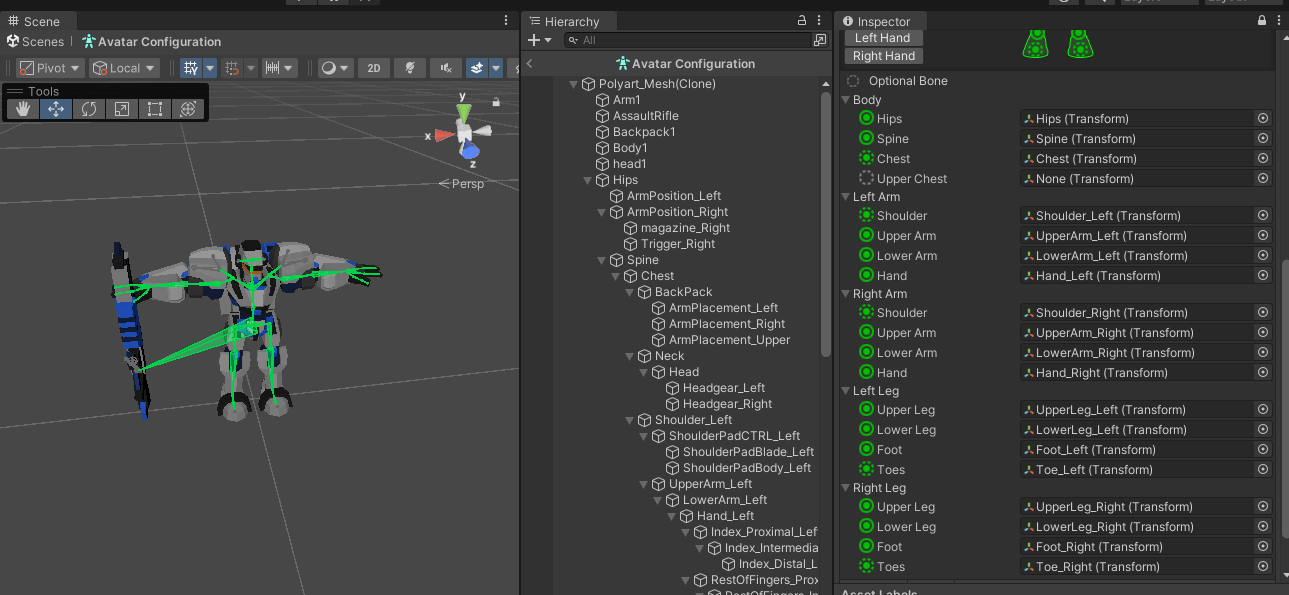Select the Rotate tool
1289x595 pixels.
pyautogui.click(x=89, y=109)
